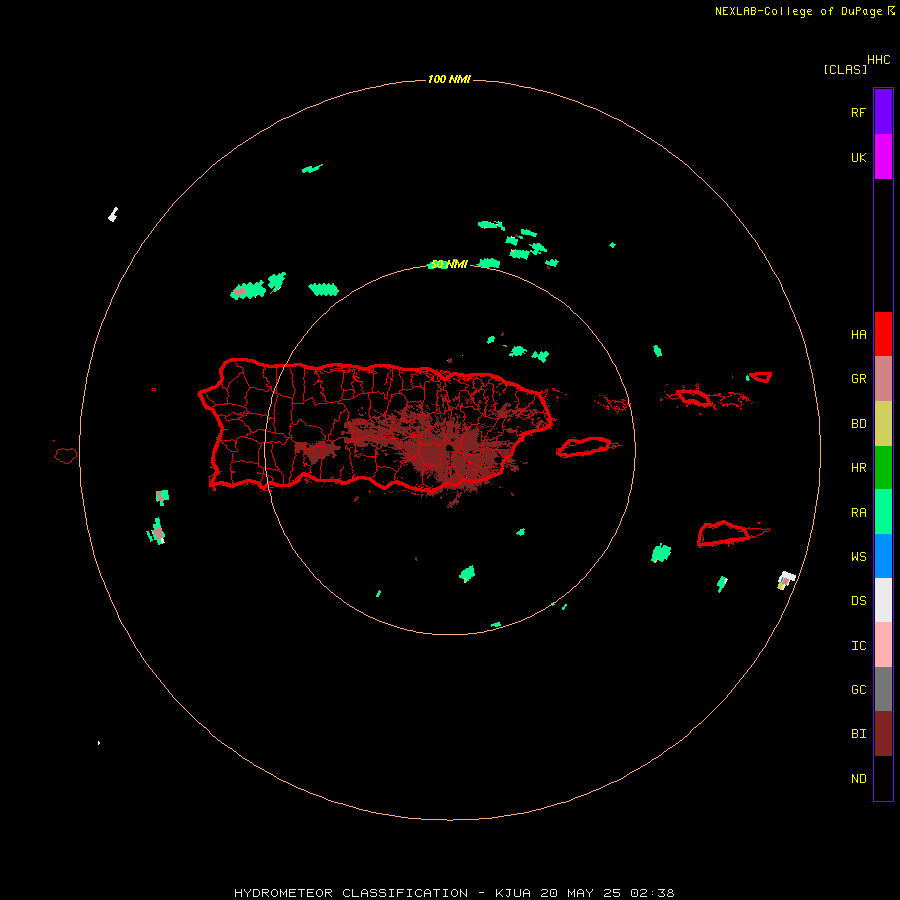Click the BD legend label
The width and height of the screenshot is (900, 900).
click(858, 424)
